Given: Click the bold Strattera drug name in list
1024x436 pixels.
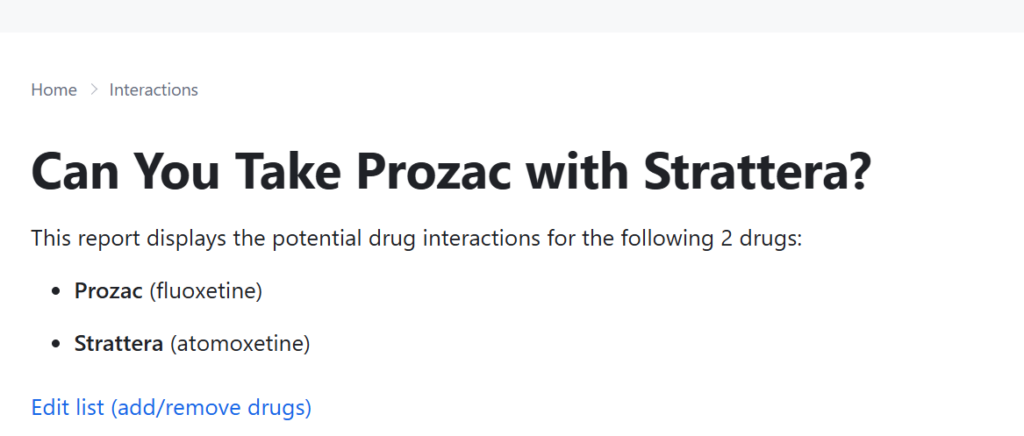Looking at the screenshot, I should [118, 343].
